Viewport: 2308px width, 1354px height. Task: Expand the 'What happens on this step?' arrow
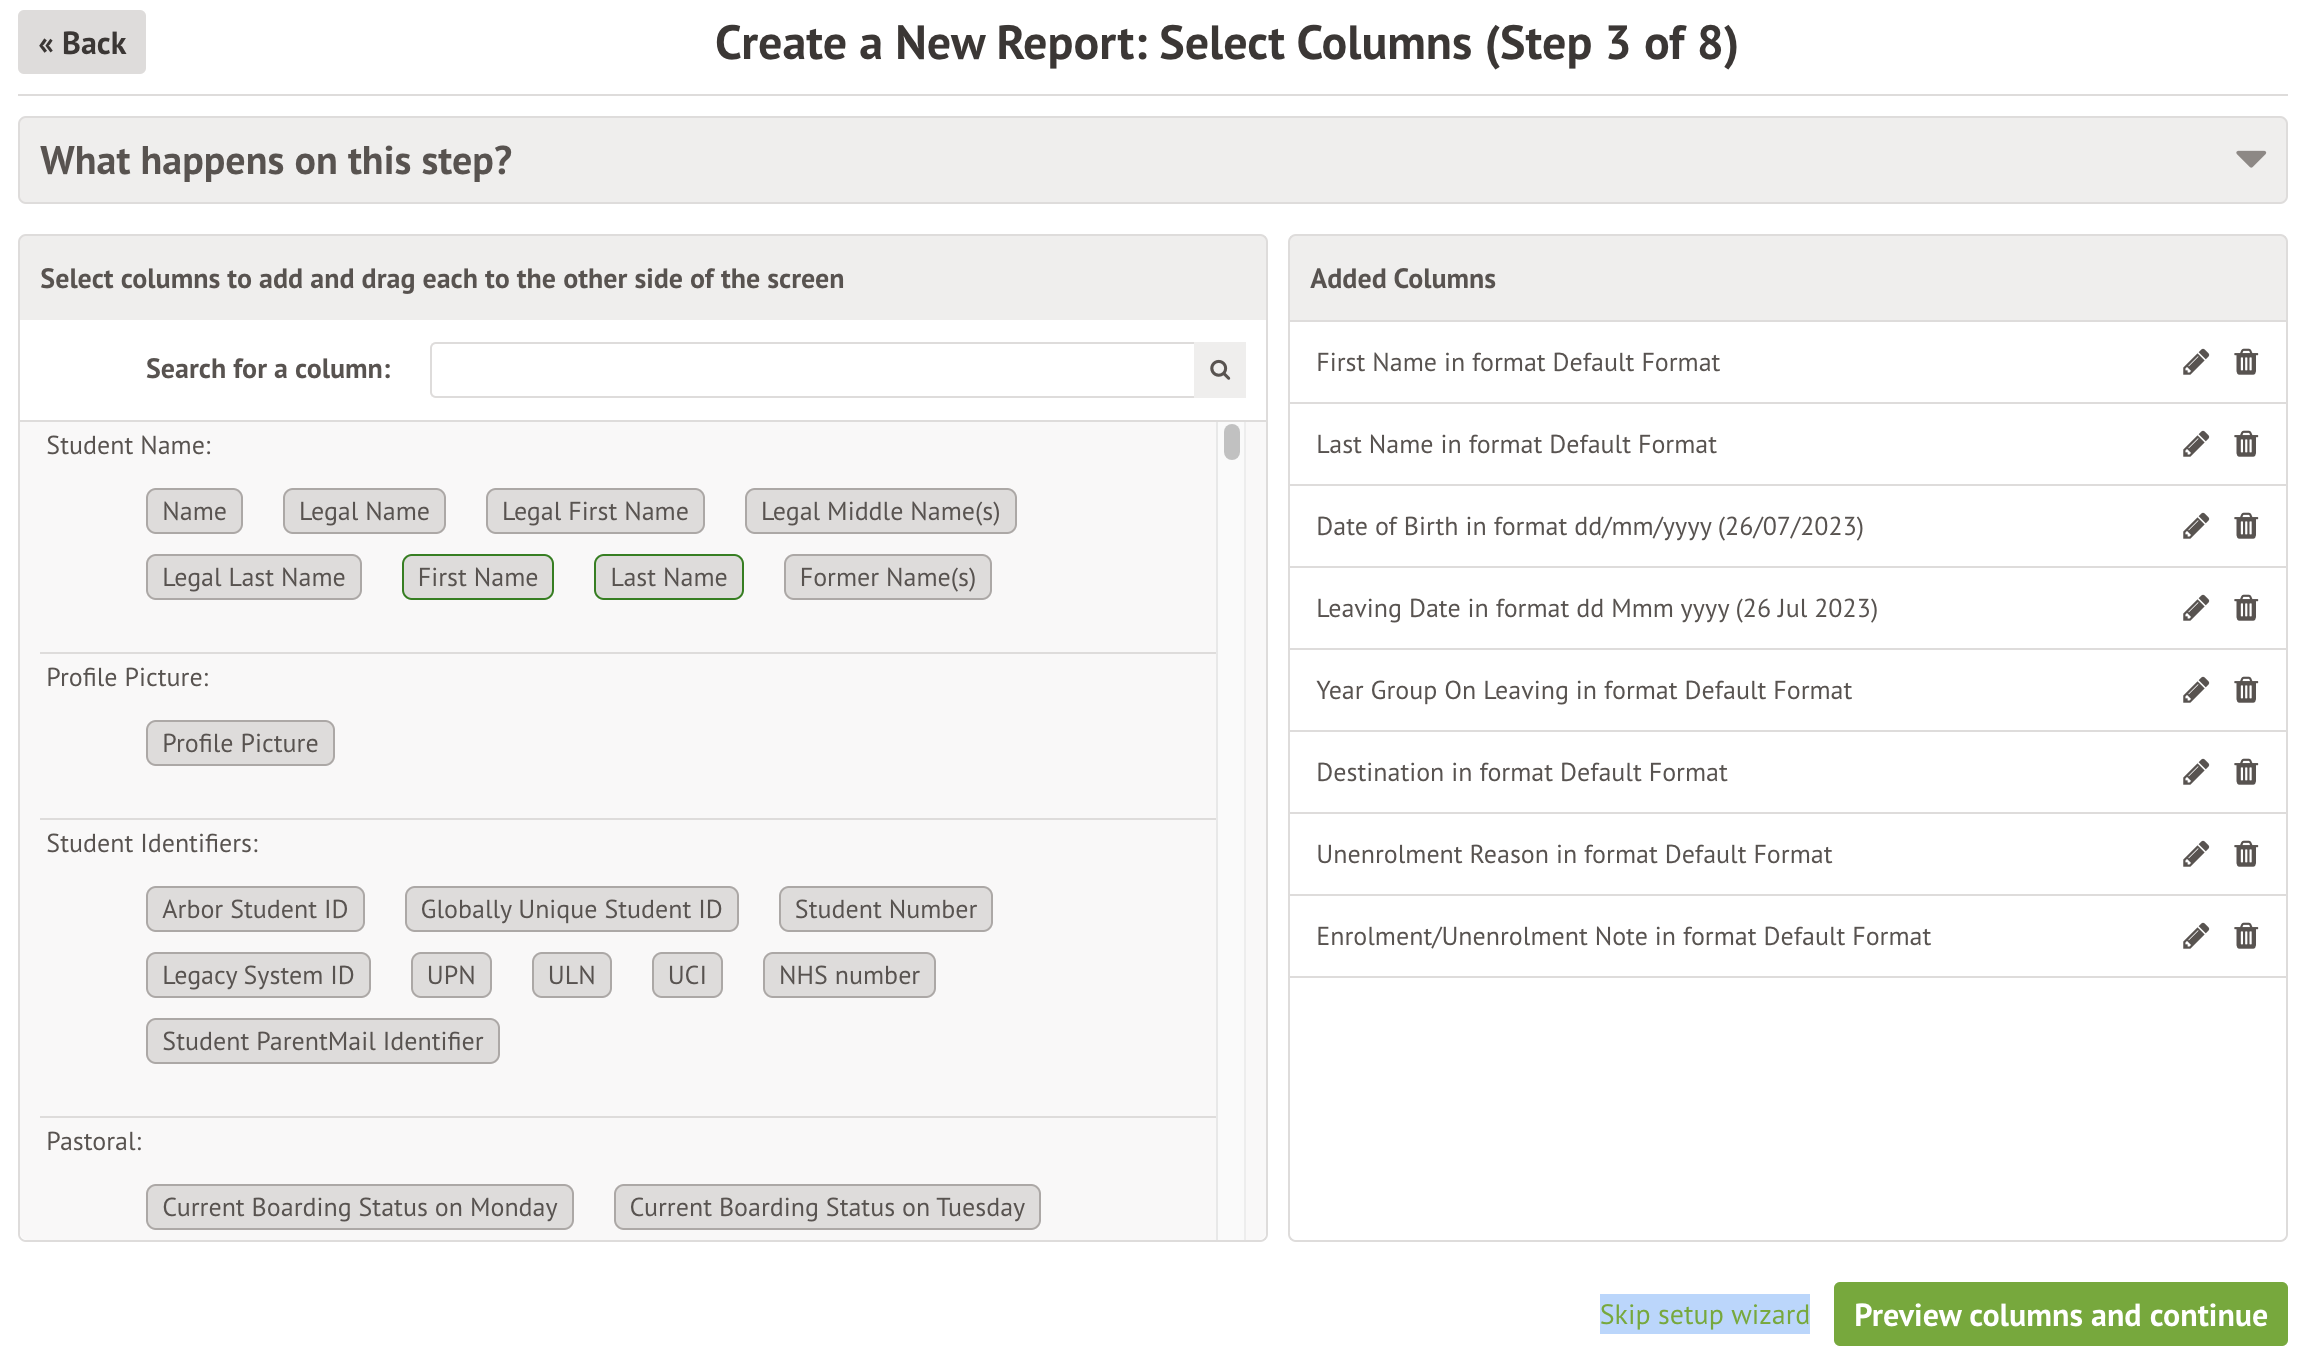pos(2250,160)
